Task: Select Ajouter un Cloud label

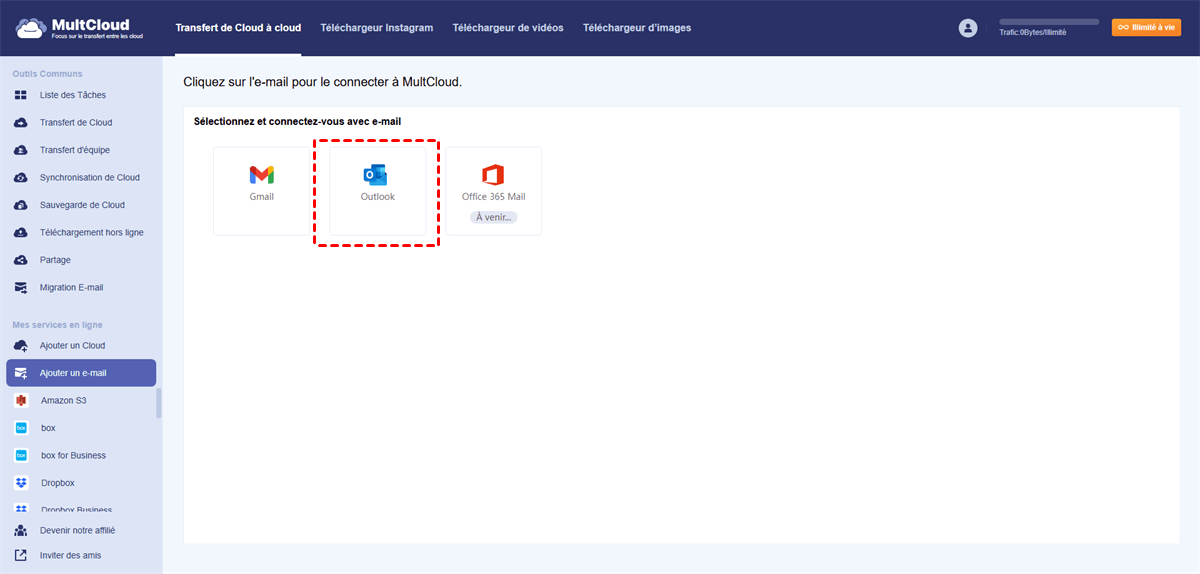Action: coord(72,346)
